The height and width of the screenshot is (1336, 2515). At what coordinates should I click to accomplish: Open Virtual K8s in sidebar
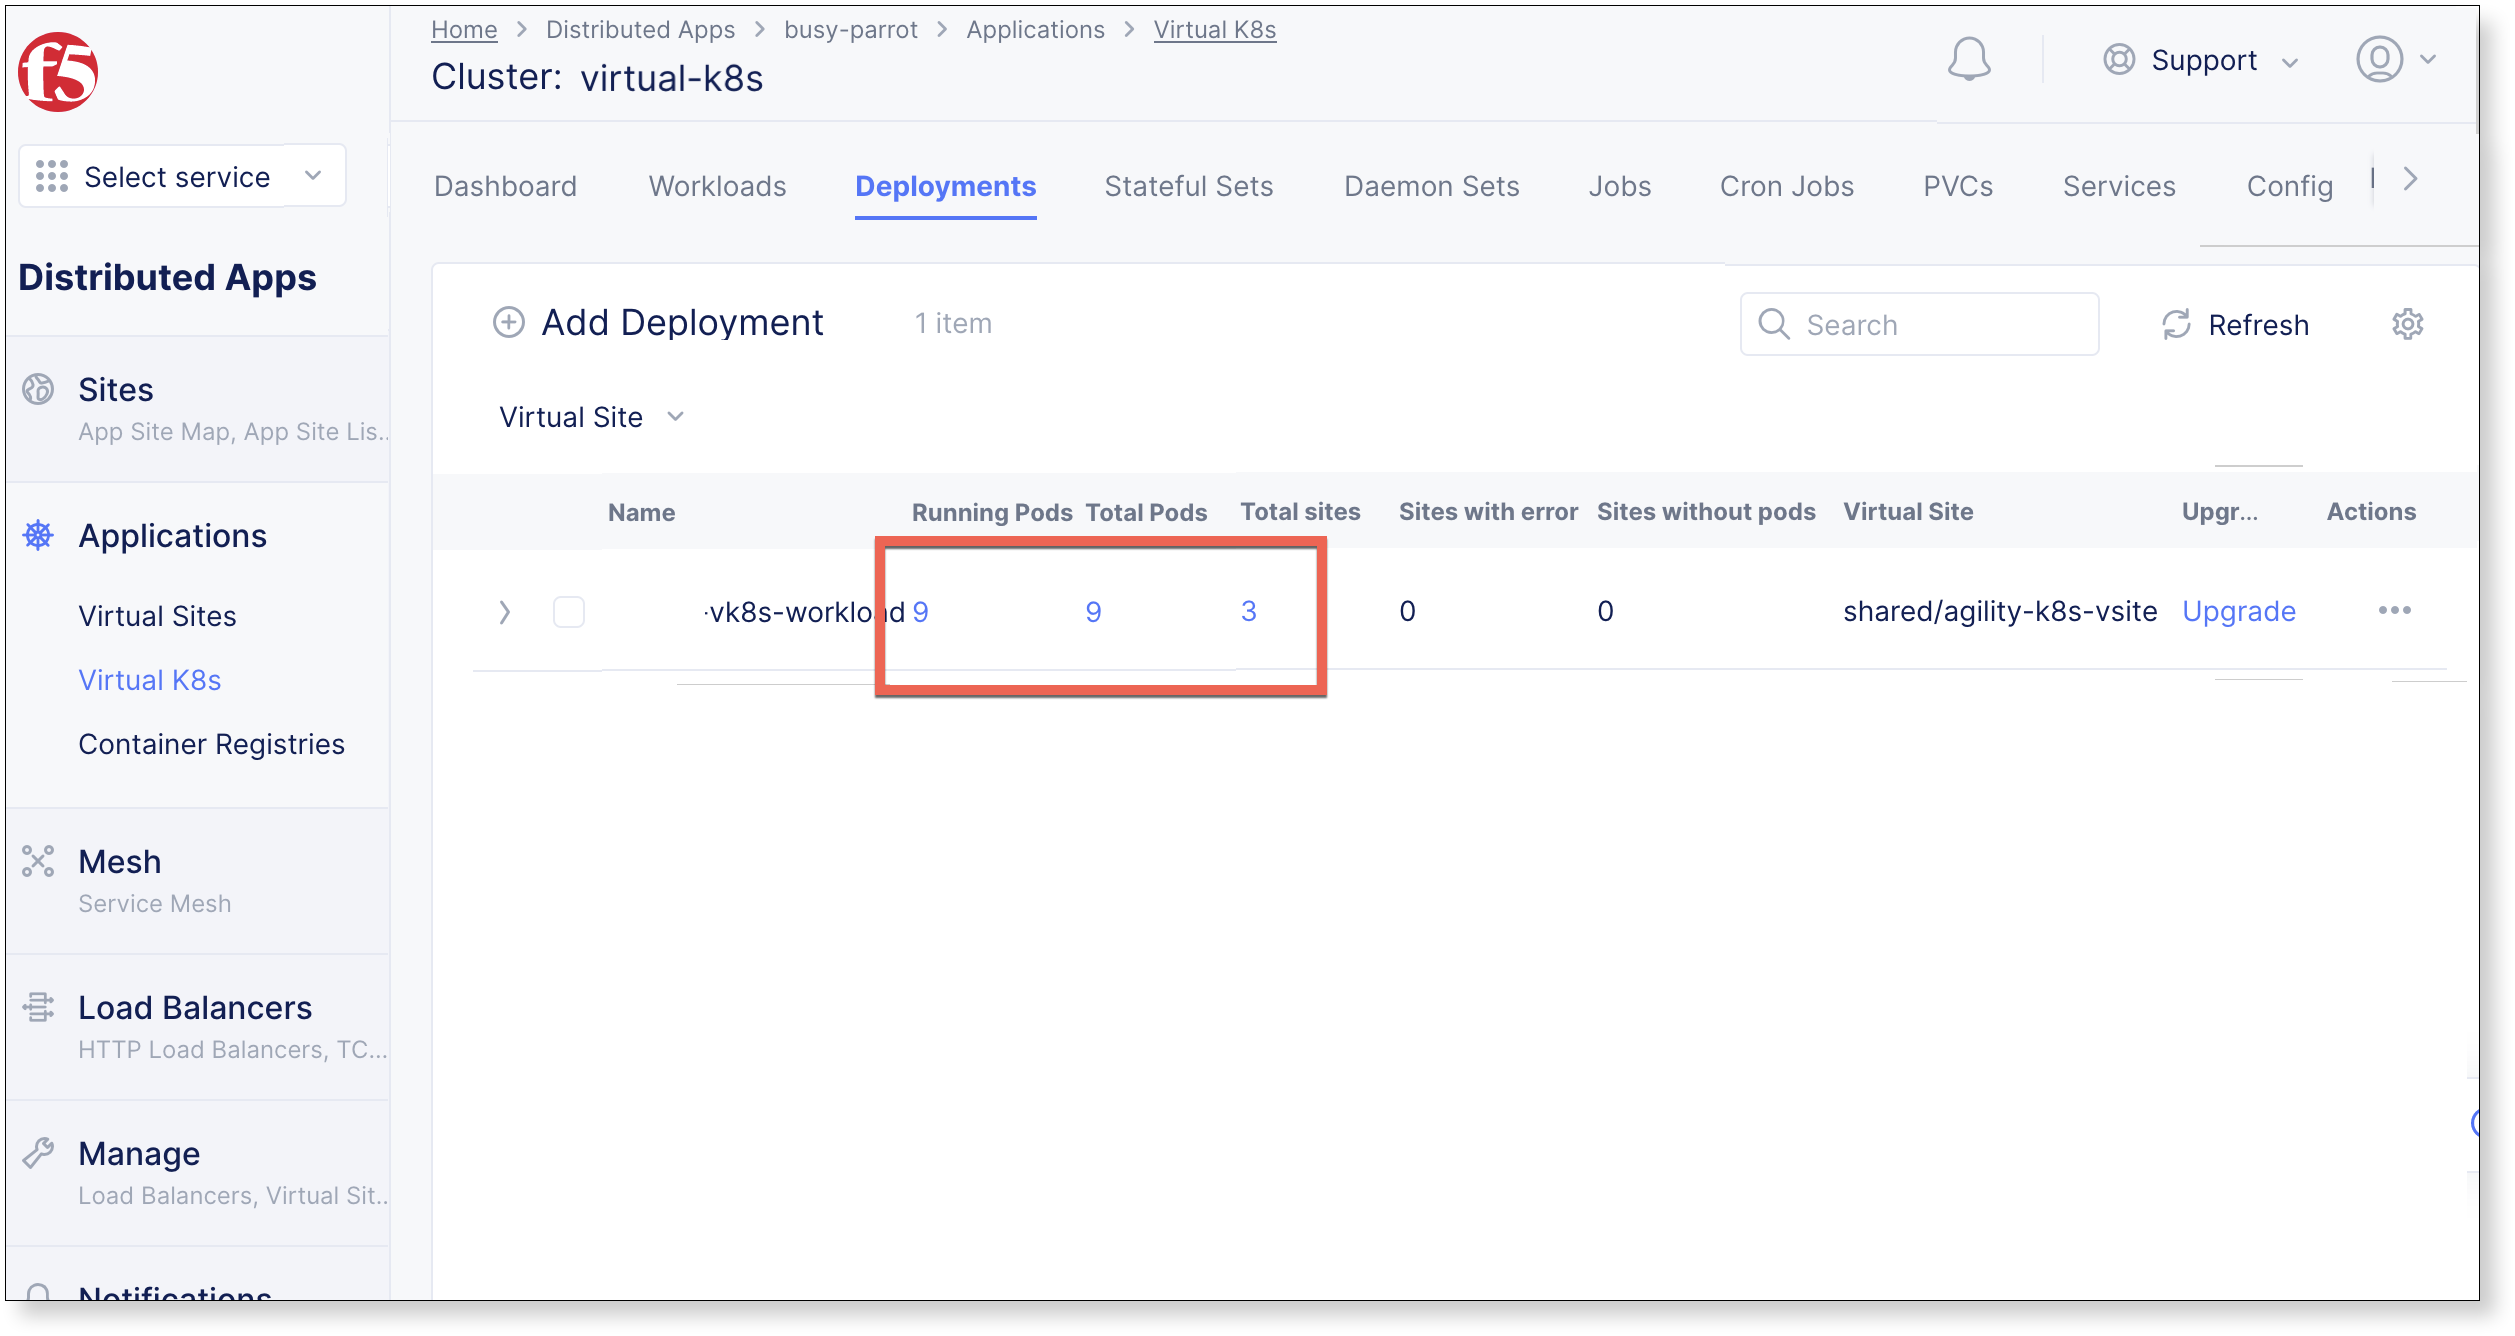pyautogui.click(x=150, y=680)
